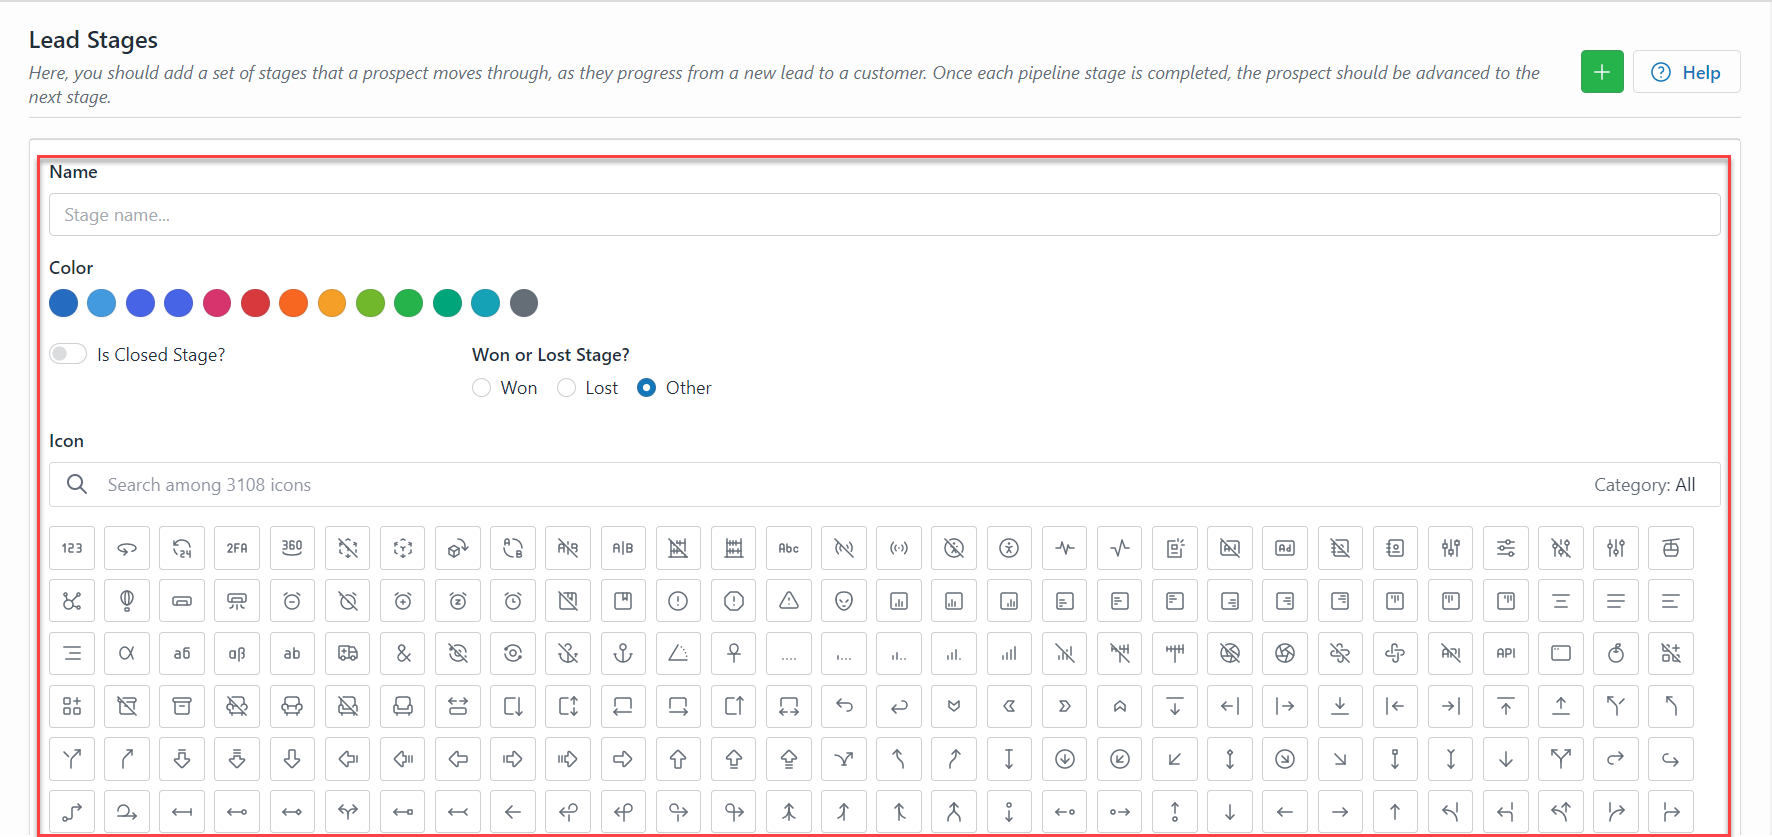Image resolution: width=1772 pixels, height=837 pixels.
Task: Pick the warning triangle alert icon
Action: point(789,601)
